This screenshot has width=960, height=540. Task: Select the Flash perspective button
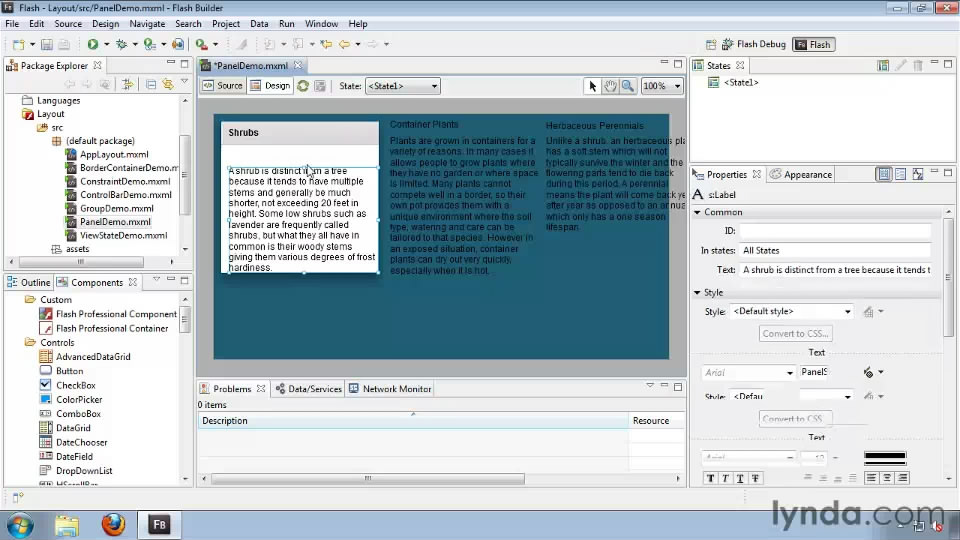point(814,44)
